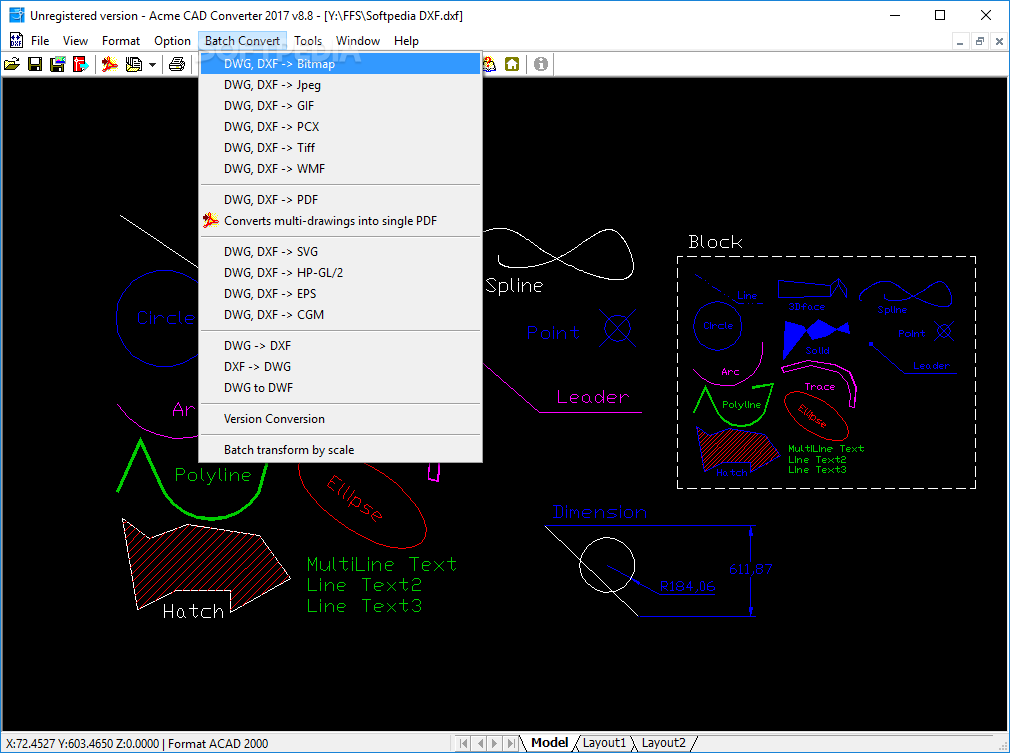This screenshot has width=1010, height=753.
Task: Click the Open file folder icon
Action: (x=12, y=64)
